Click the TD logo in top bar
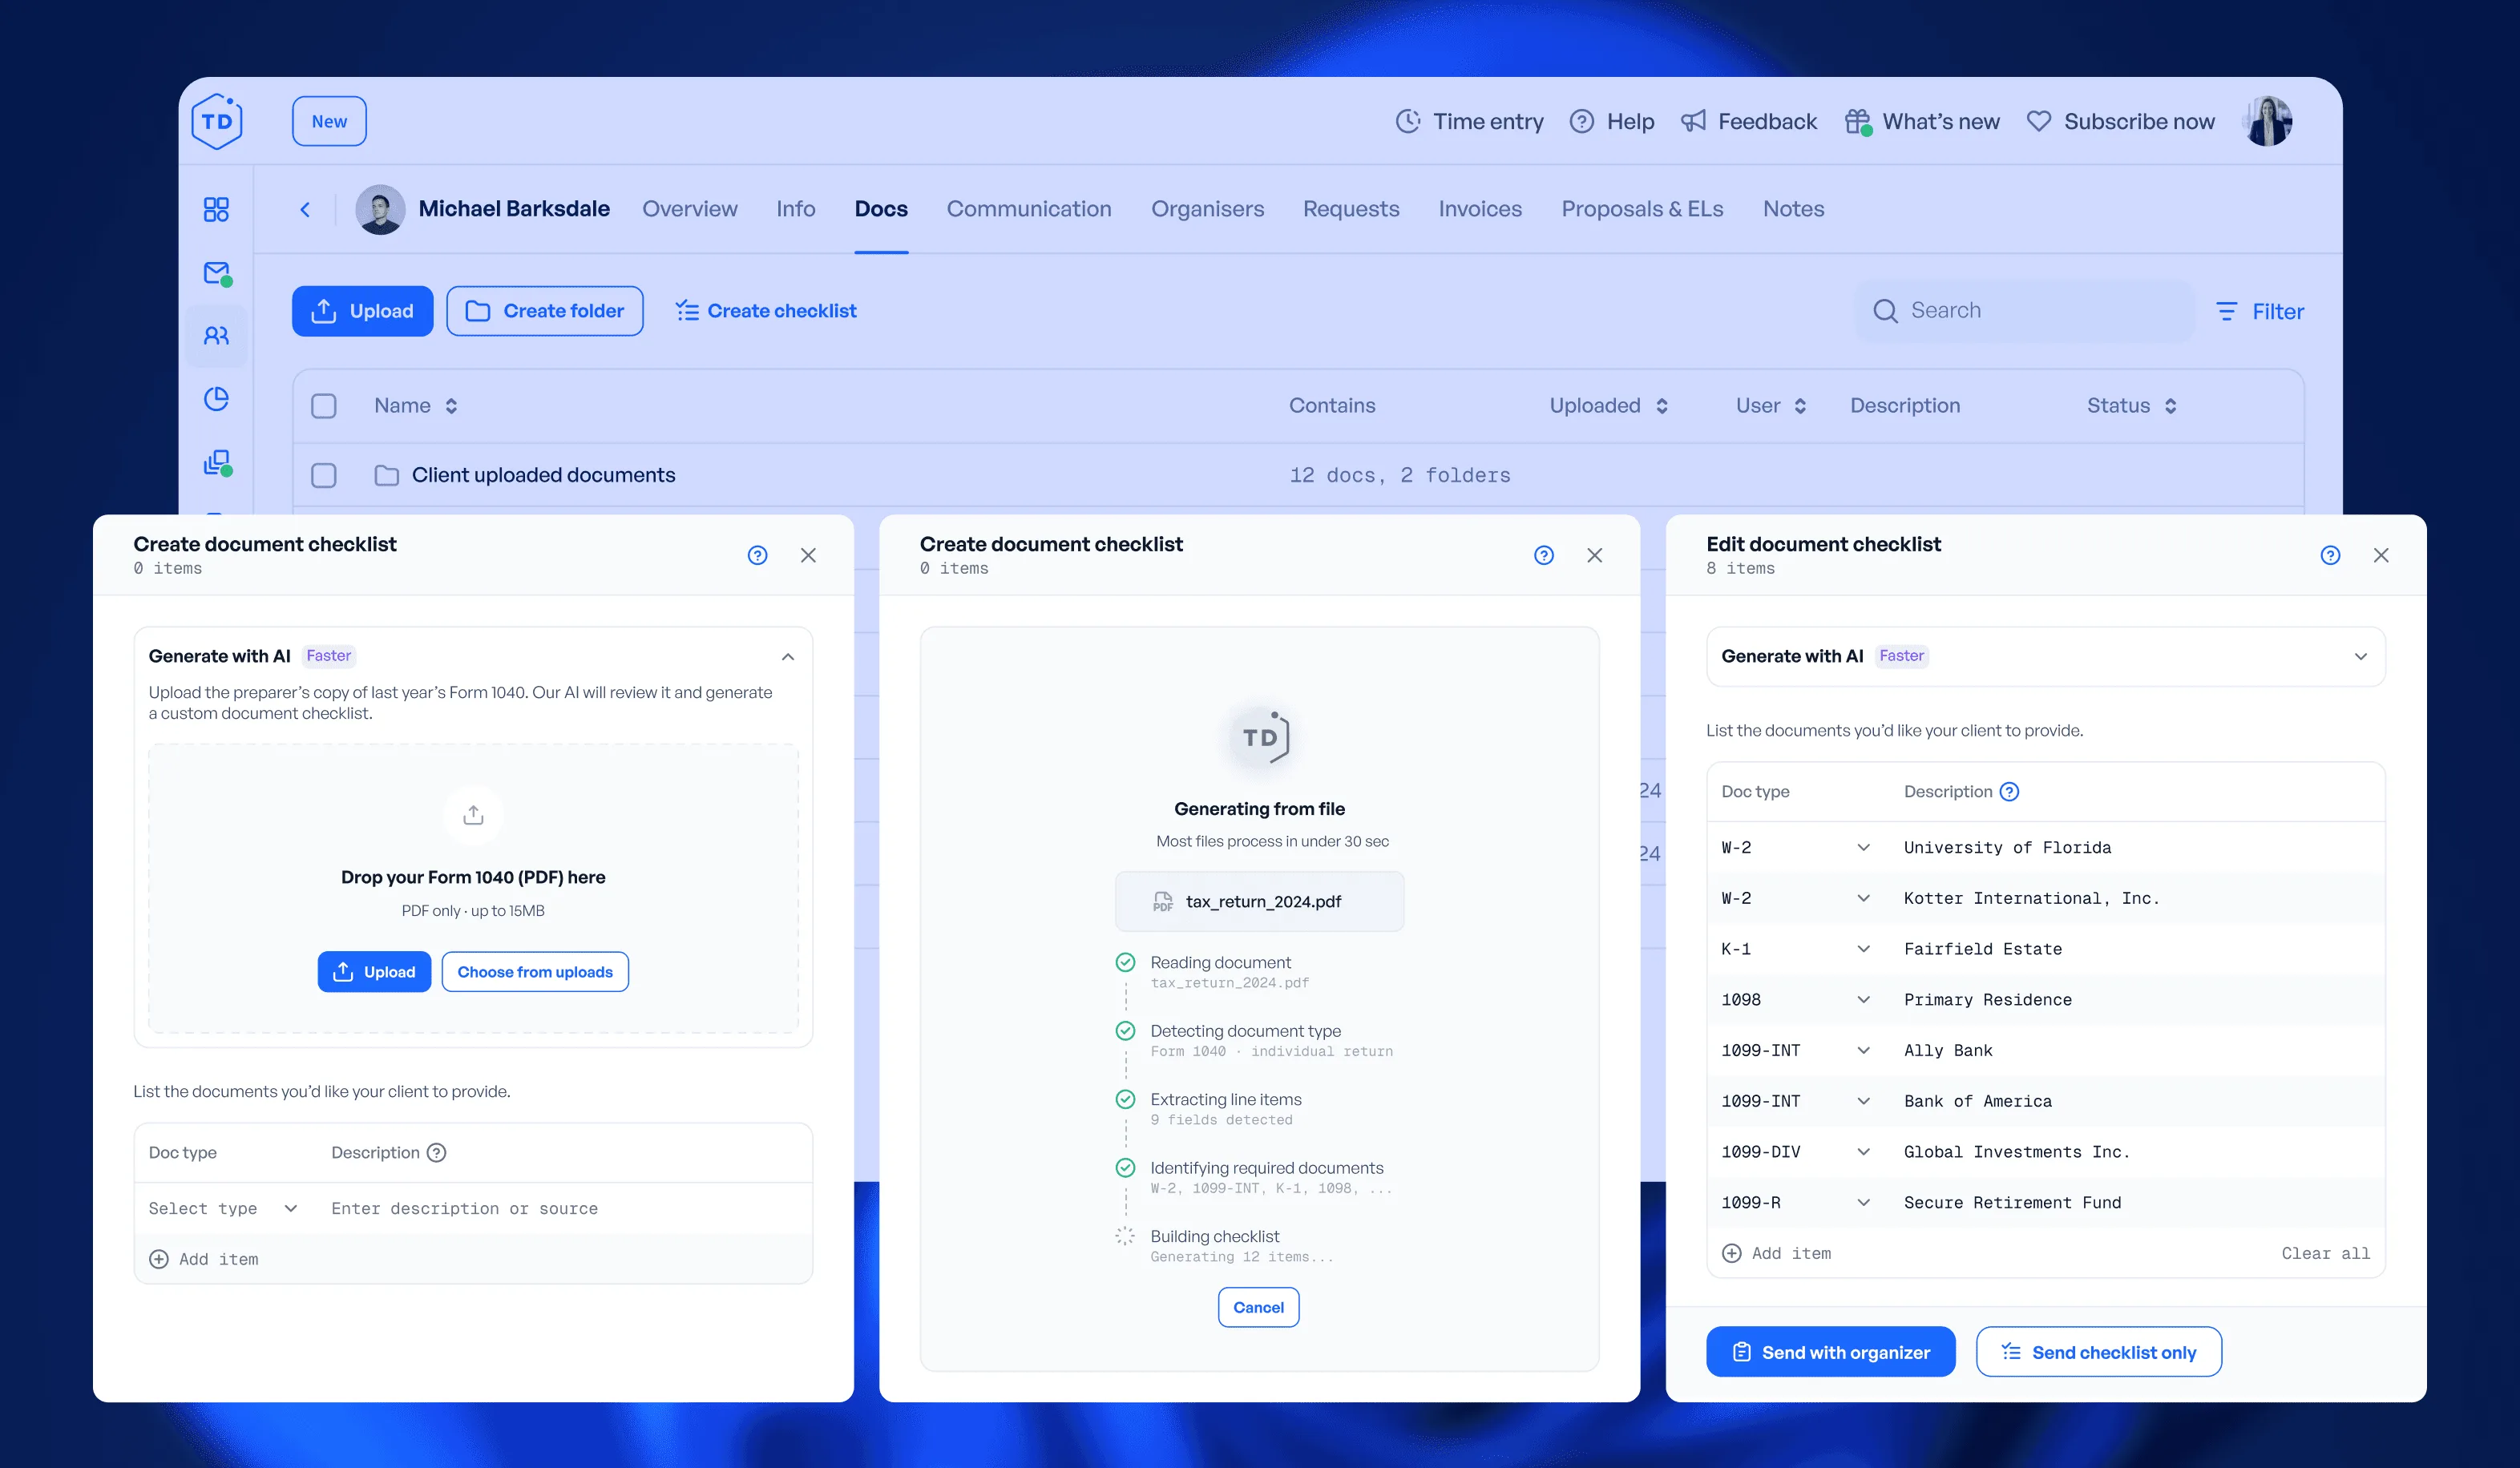The height and width of the screenshot is (1468, 2520). click(217, 122)
